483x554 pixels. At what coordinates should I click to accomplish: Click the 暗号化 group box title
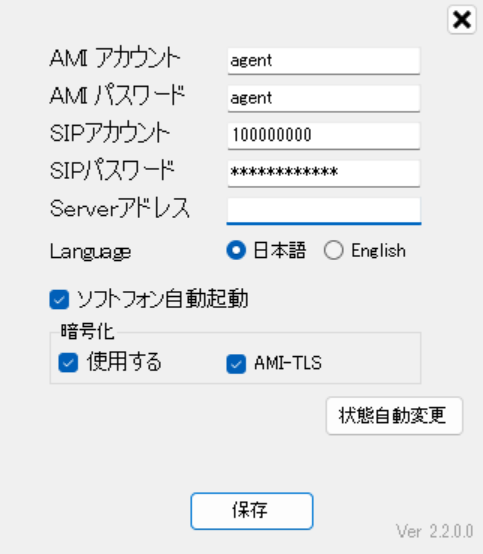[x=87, y=331]
